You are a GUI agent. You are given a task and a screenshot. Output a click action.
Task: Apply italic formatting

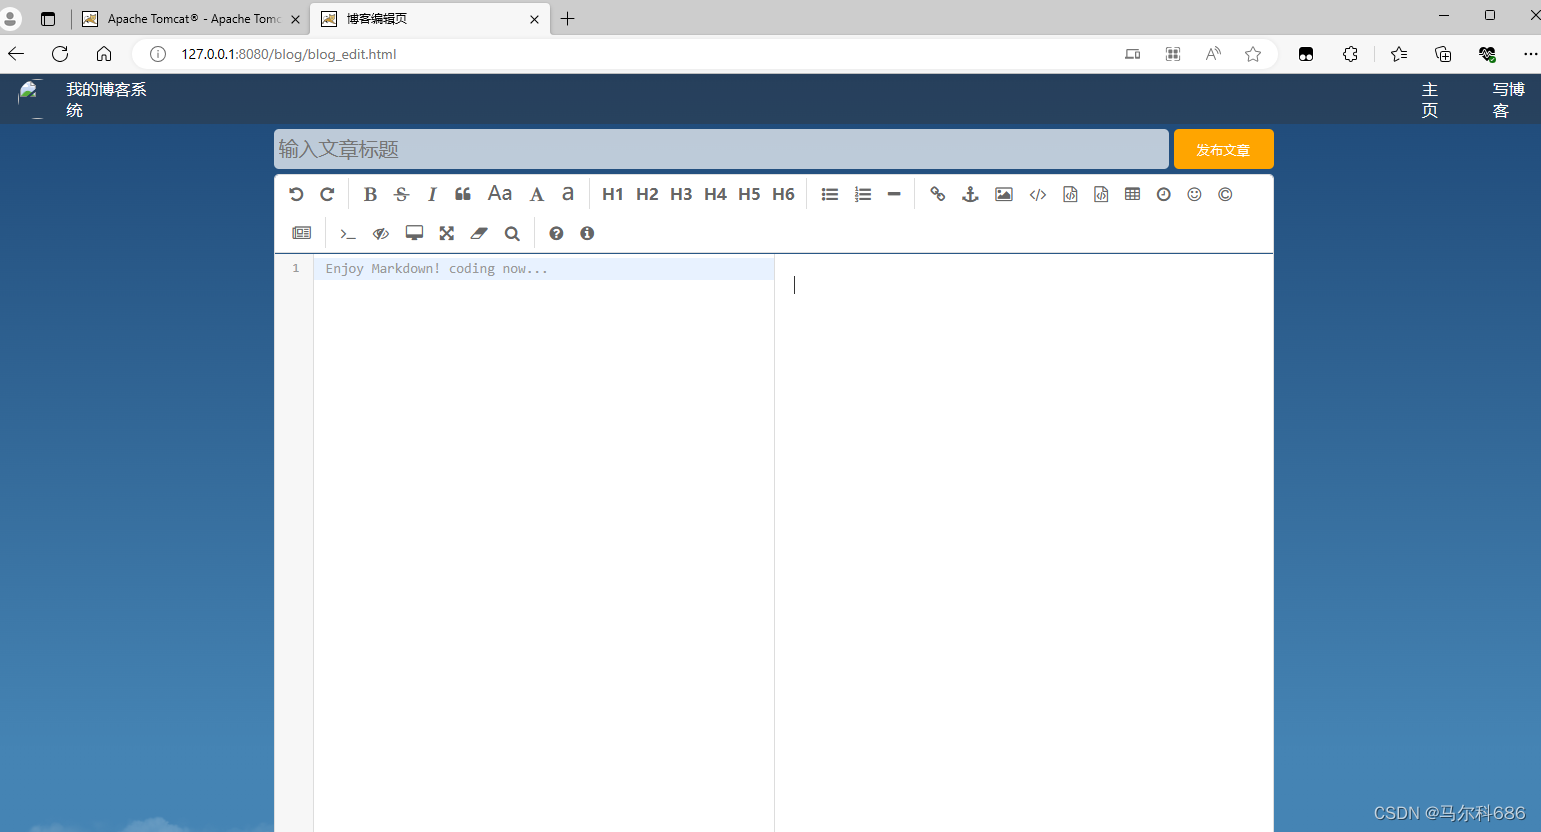432,194
